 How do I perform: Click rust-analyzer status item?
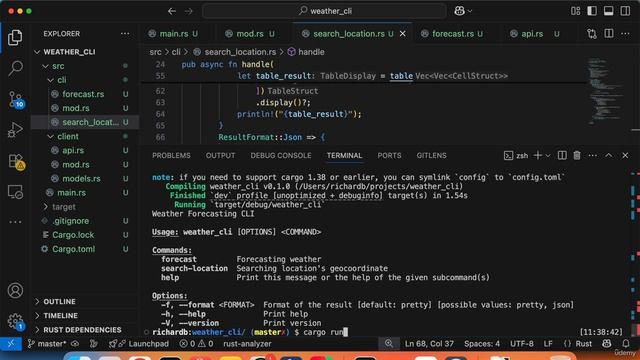pyautogui.click(x=247, y=344)
